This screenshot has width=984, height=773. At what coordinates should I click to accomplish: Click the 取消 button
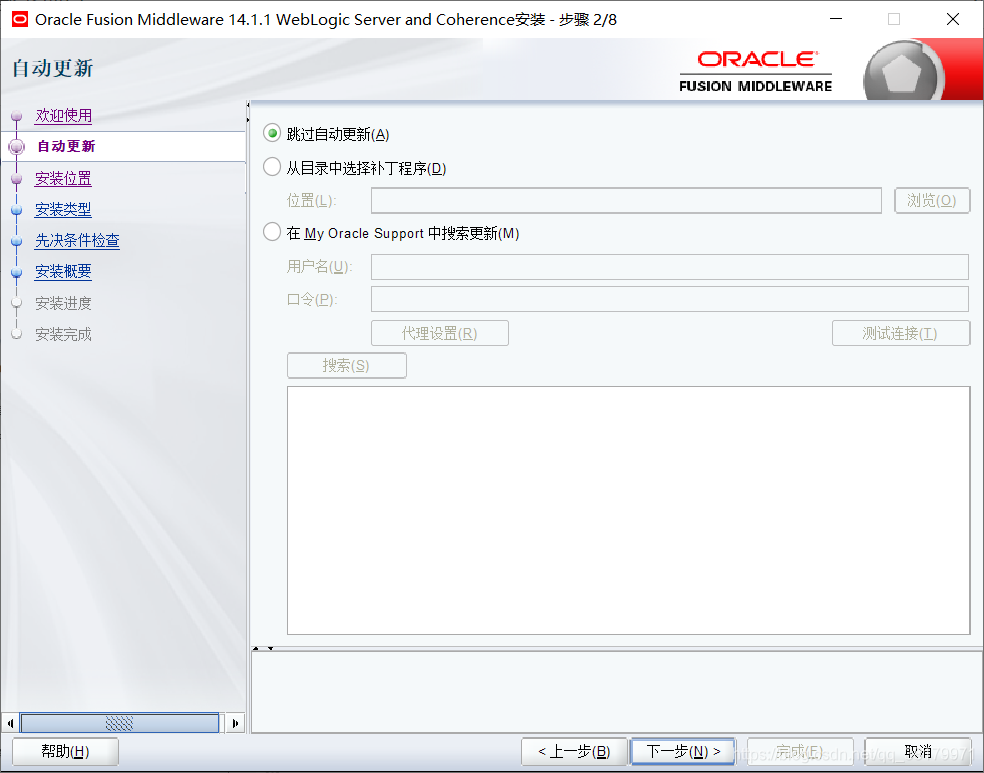pos(918,751)
